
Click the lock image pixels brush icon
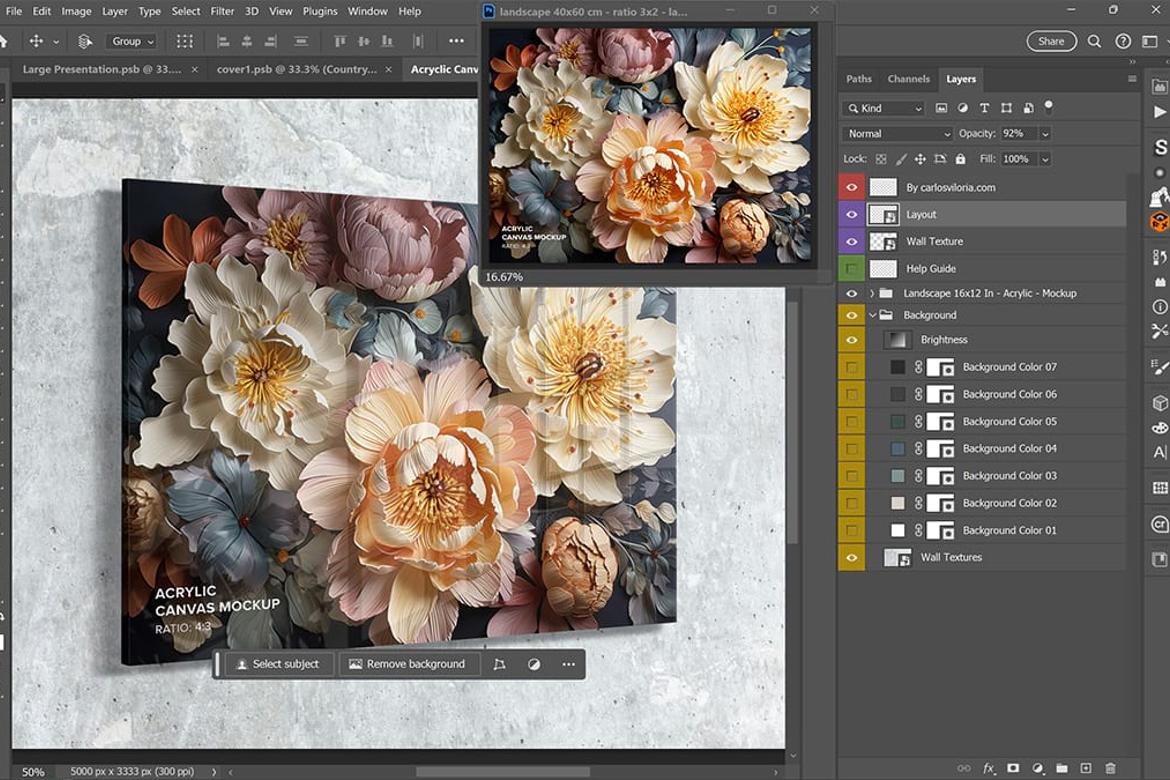[x=901, y=159]
